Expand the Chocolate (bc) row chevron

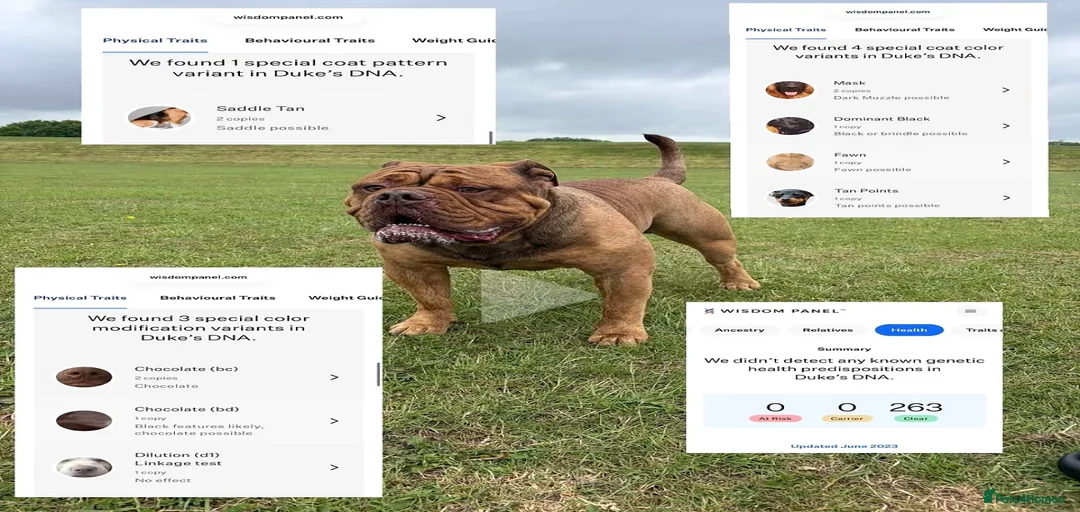coord(334,377)
